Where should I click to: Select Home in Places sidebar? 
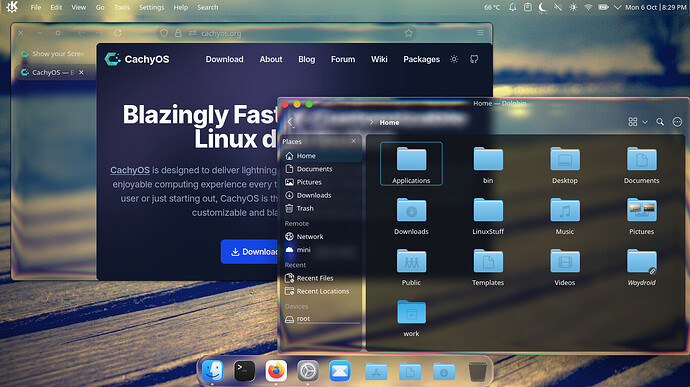321,156
